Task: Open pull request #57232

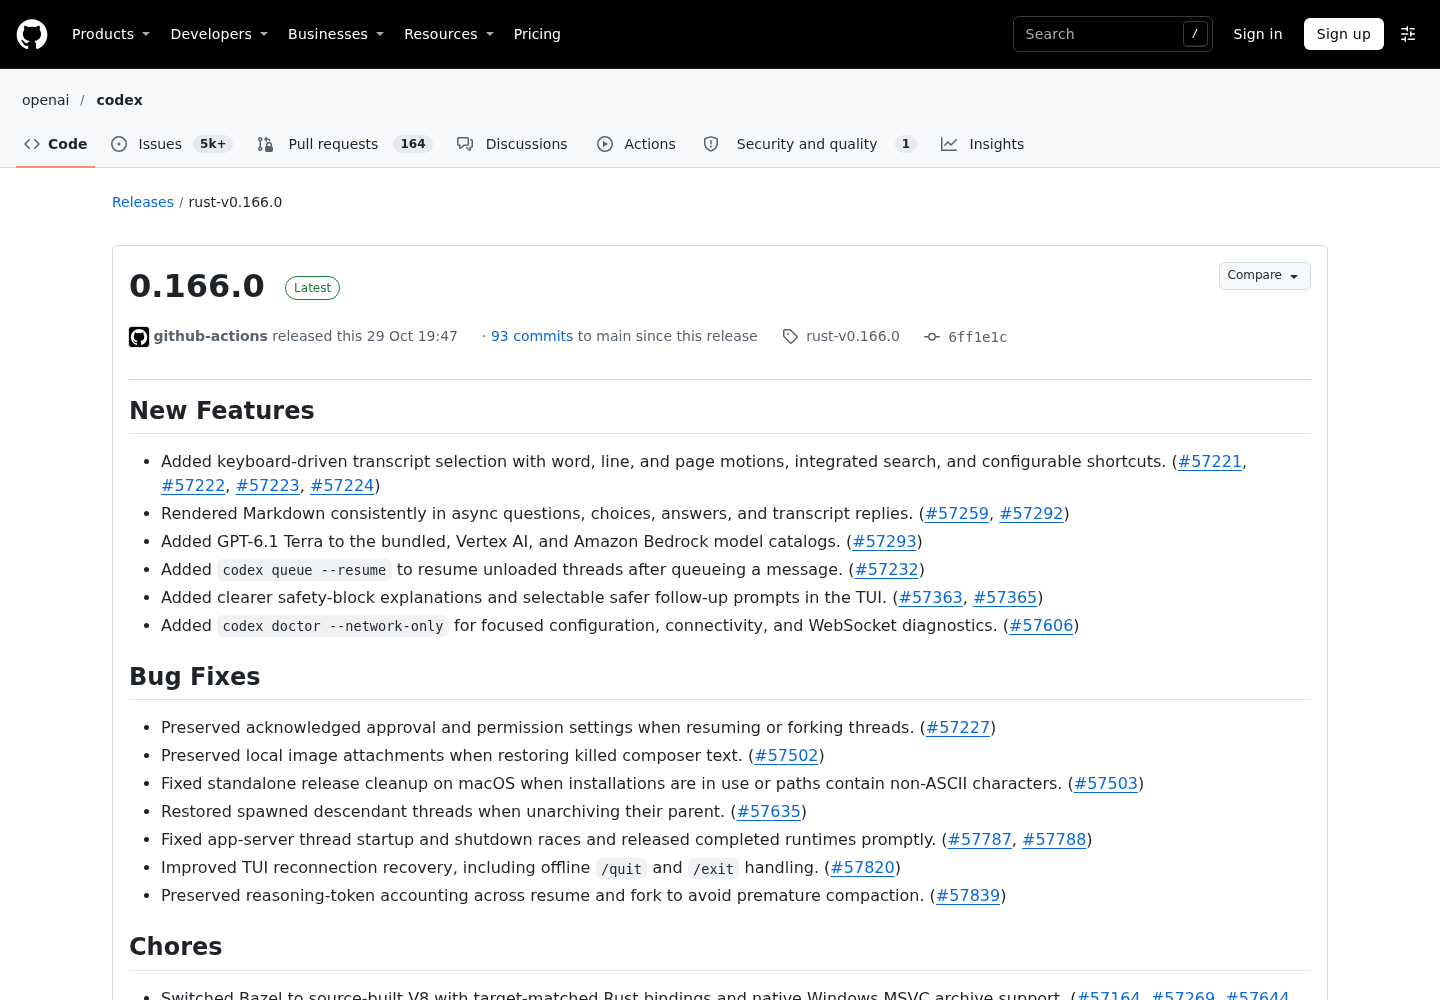Action: [887, 569]
